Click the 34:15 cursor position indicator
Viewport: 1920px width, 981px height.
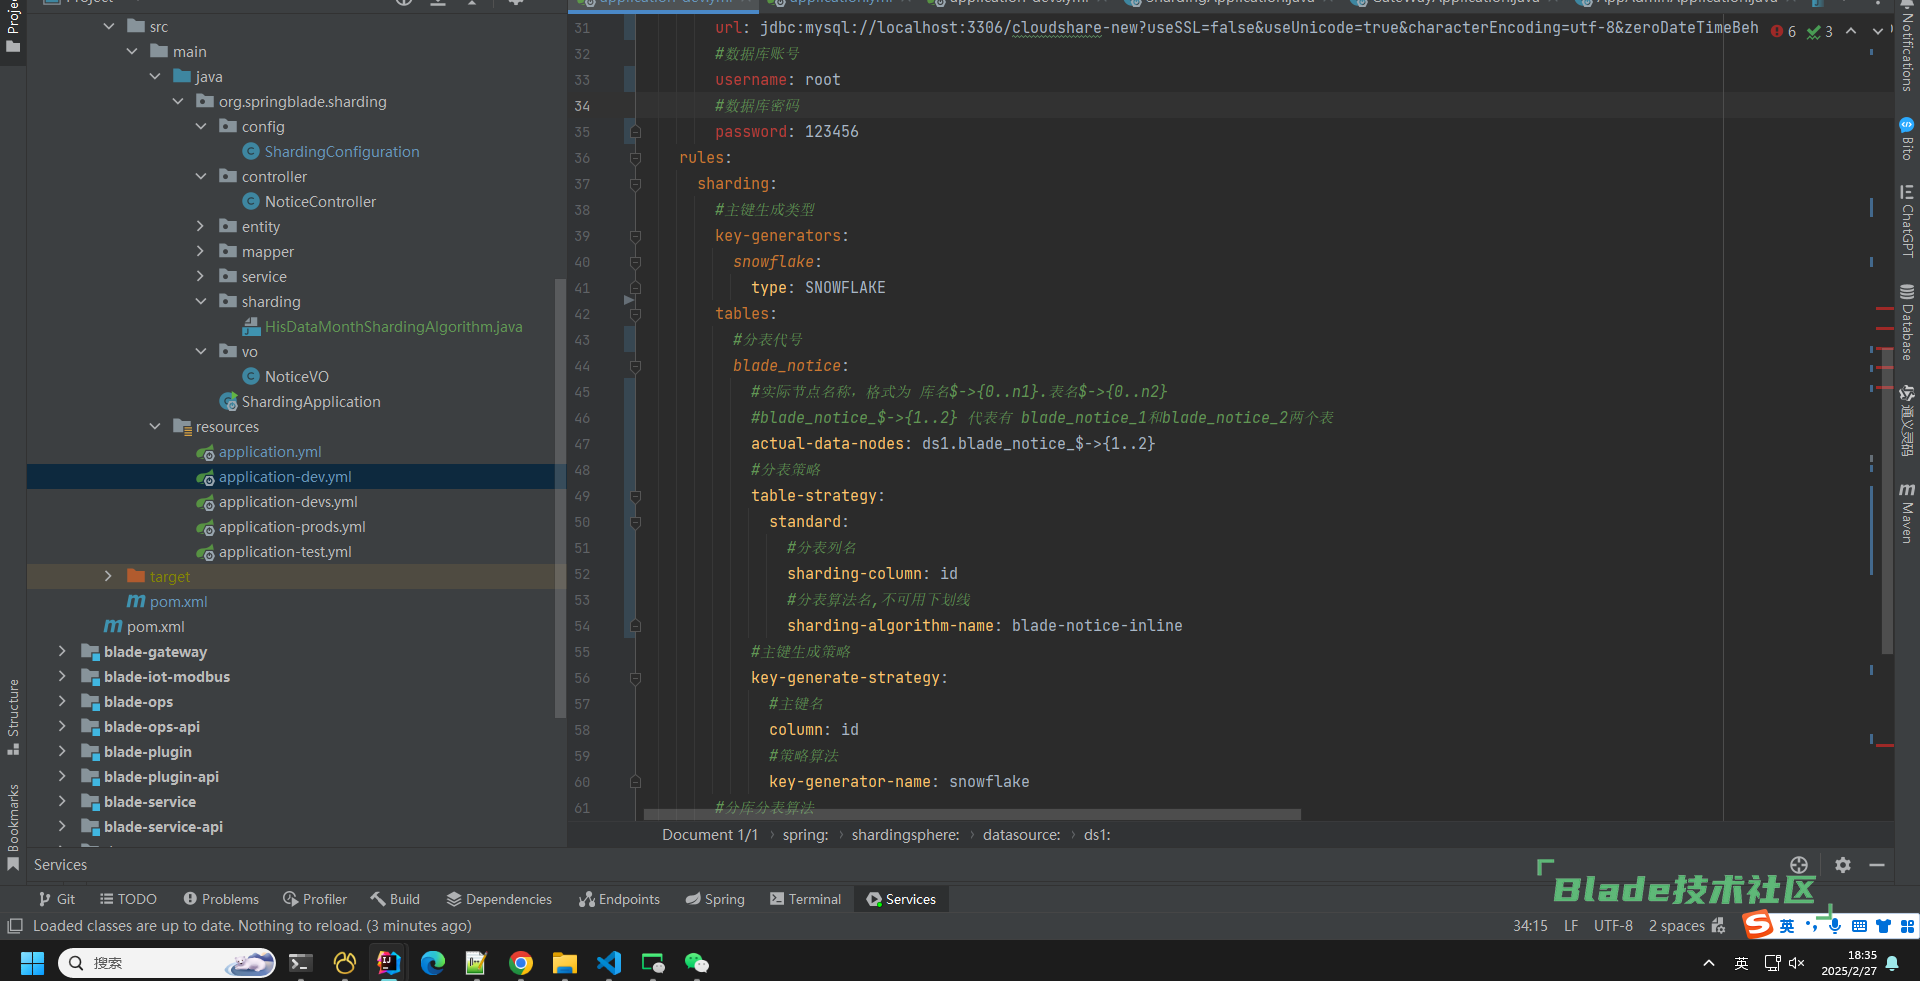pyautogui.click(x=1530, y=926)
